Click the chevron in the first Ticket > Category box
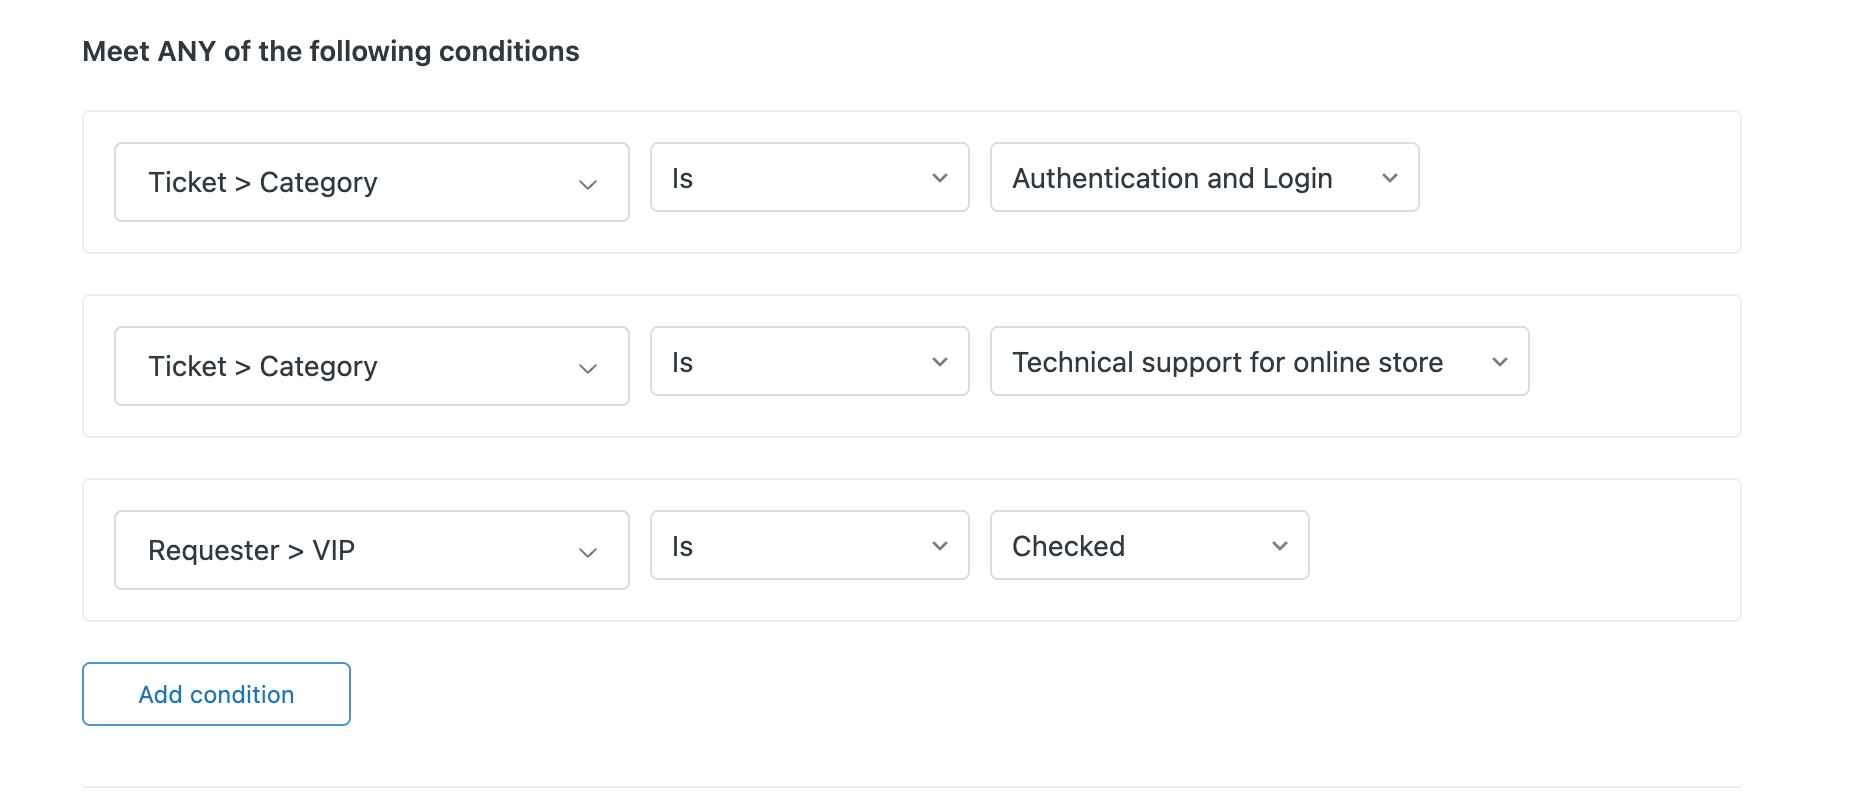The image size is (1860, 804). (x=588, y=184)
